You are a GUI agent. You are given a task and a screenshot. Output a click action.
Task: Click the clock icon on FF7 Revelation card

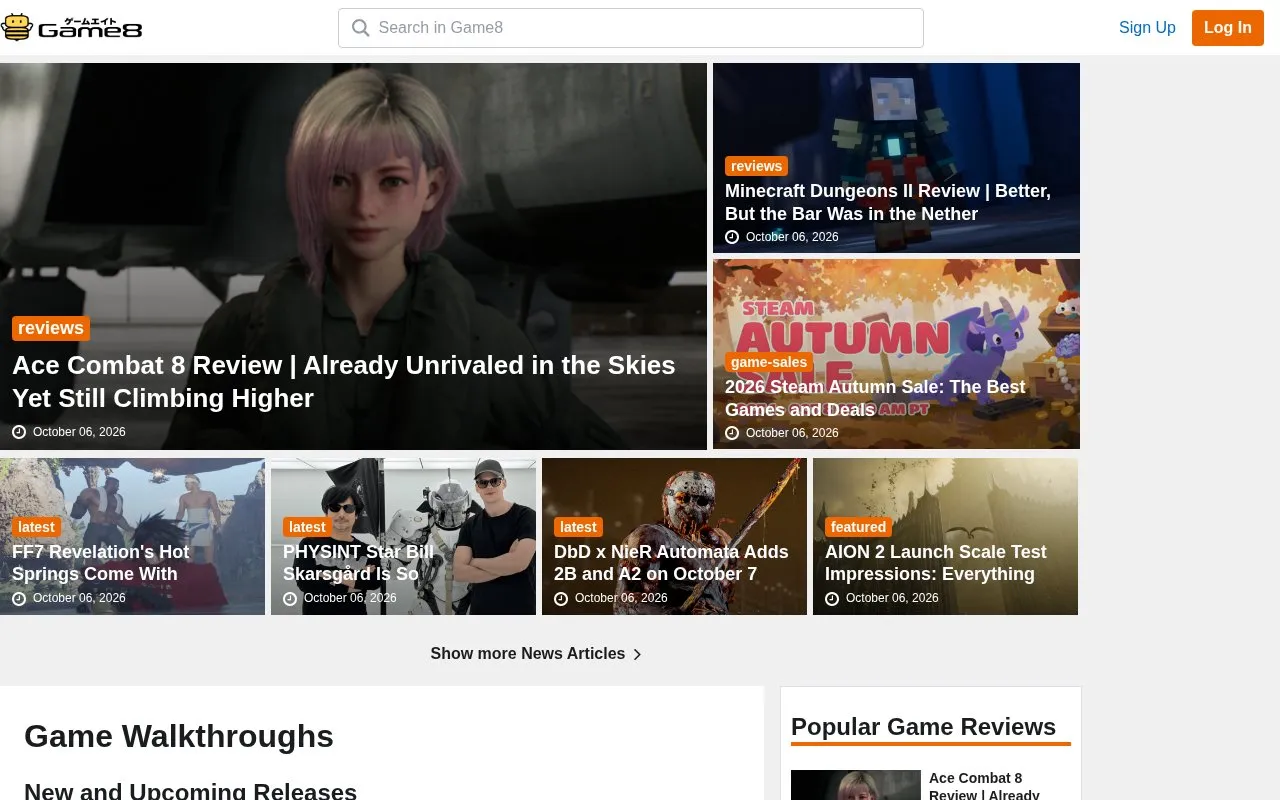pyautogui.click(x=19, y=598)
